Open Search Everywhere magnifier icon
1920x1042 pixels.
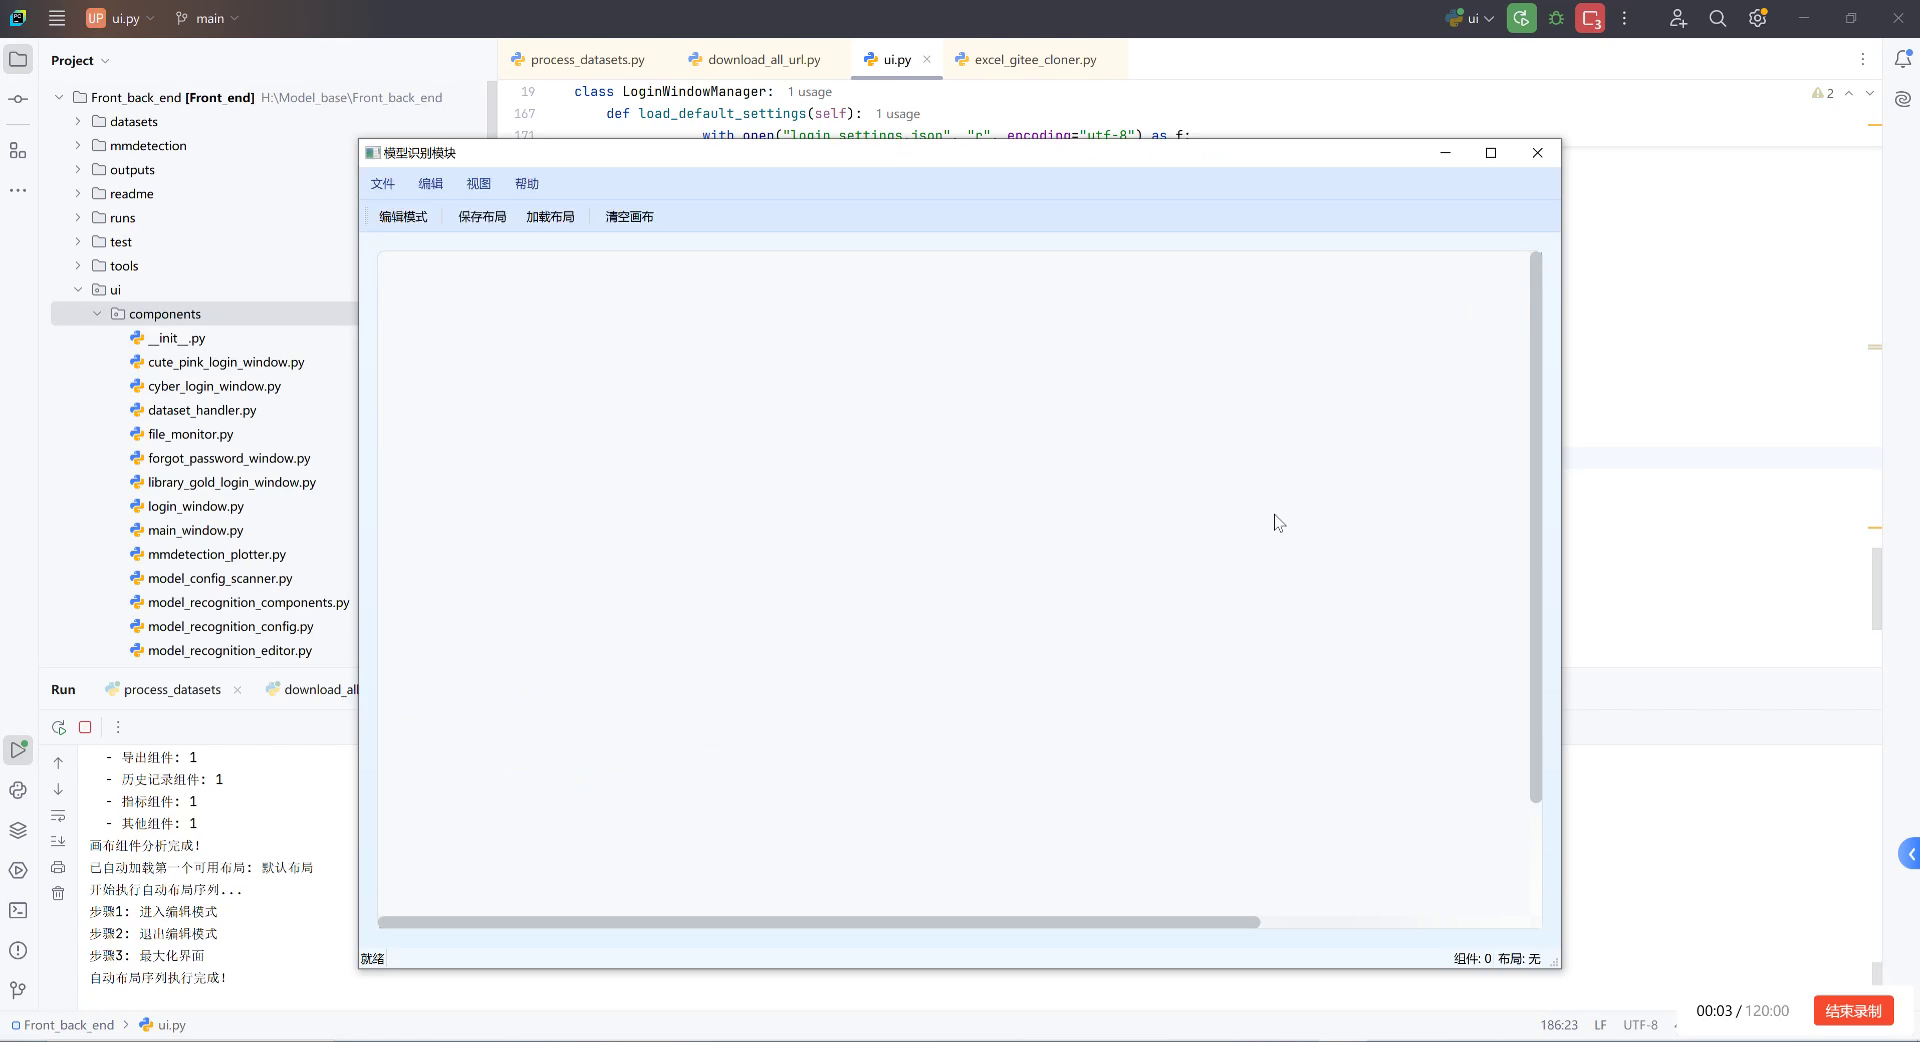click(x=1718, y=18)
